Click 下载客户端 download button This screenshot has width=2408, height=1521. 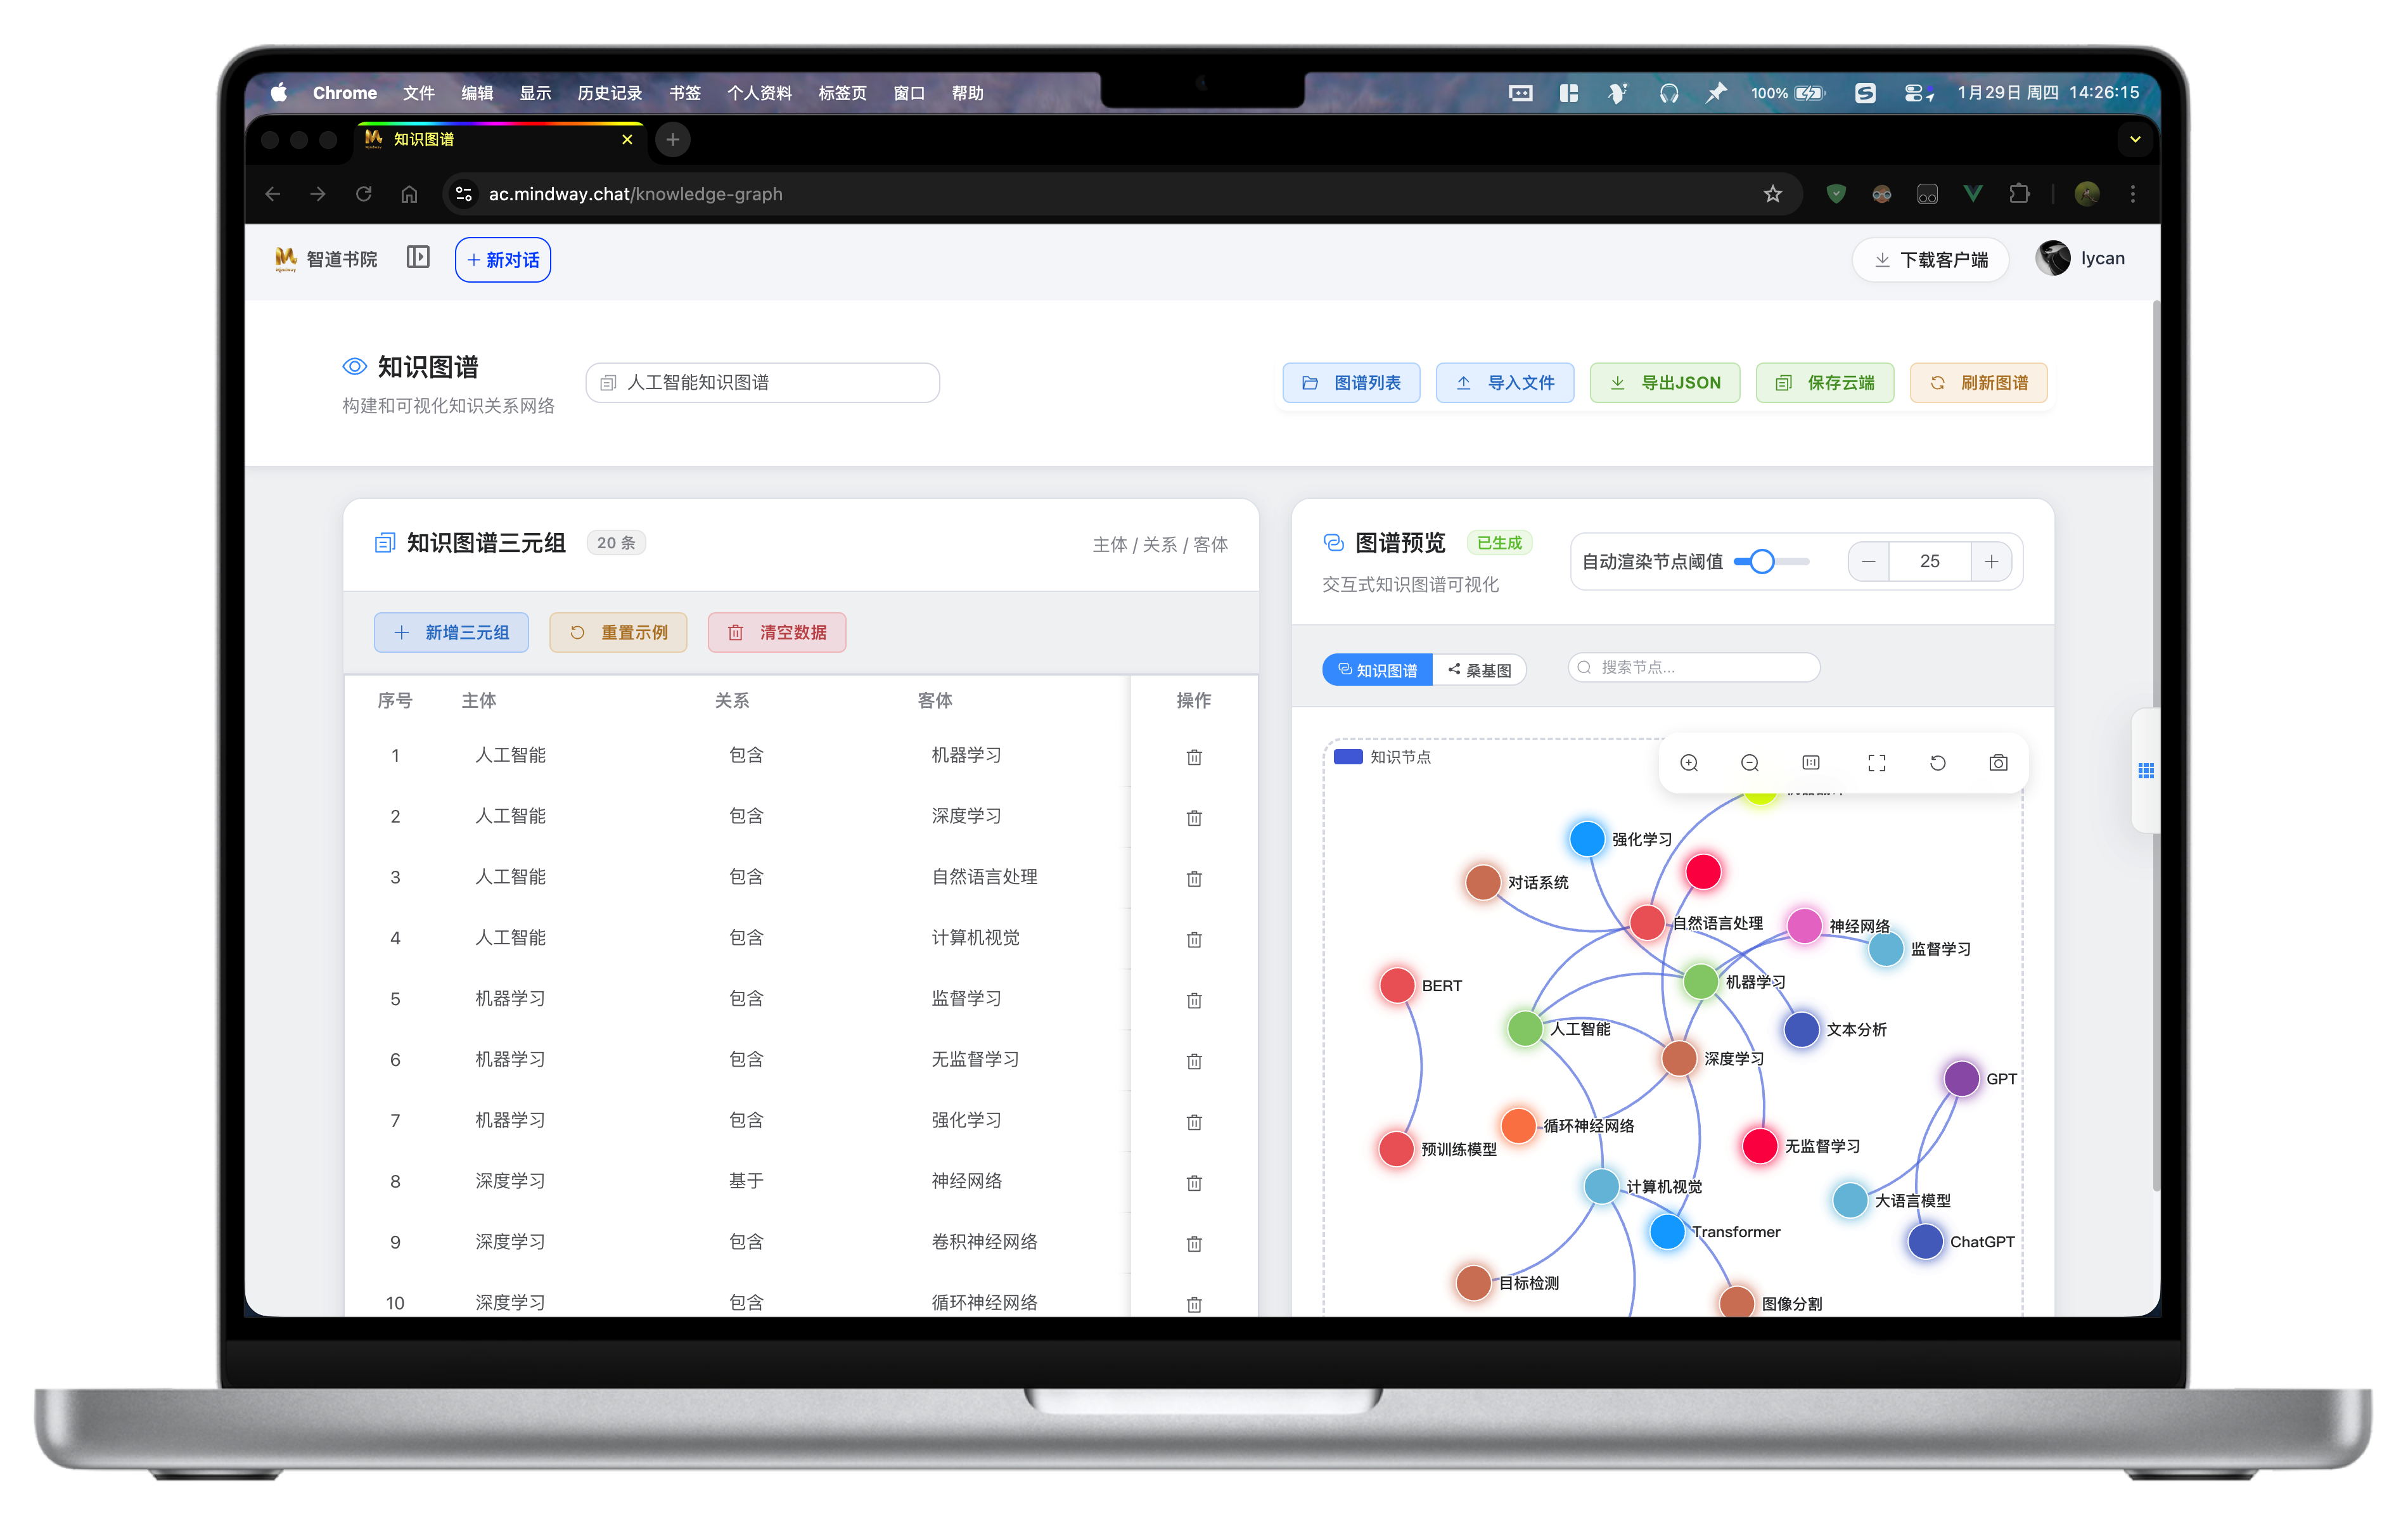tap(1930, 260)
